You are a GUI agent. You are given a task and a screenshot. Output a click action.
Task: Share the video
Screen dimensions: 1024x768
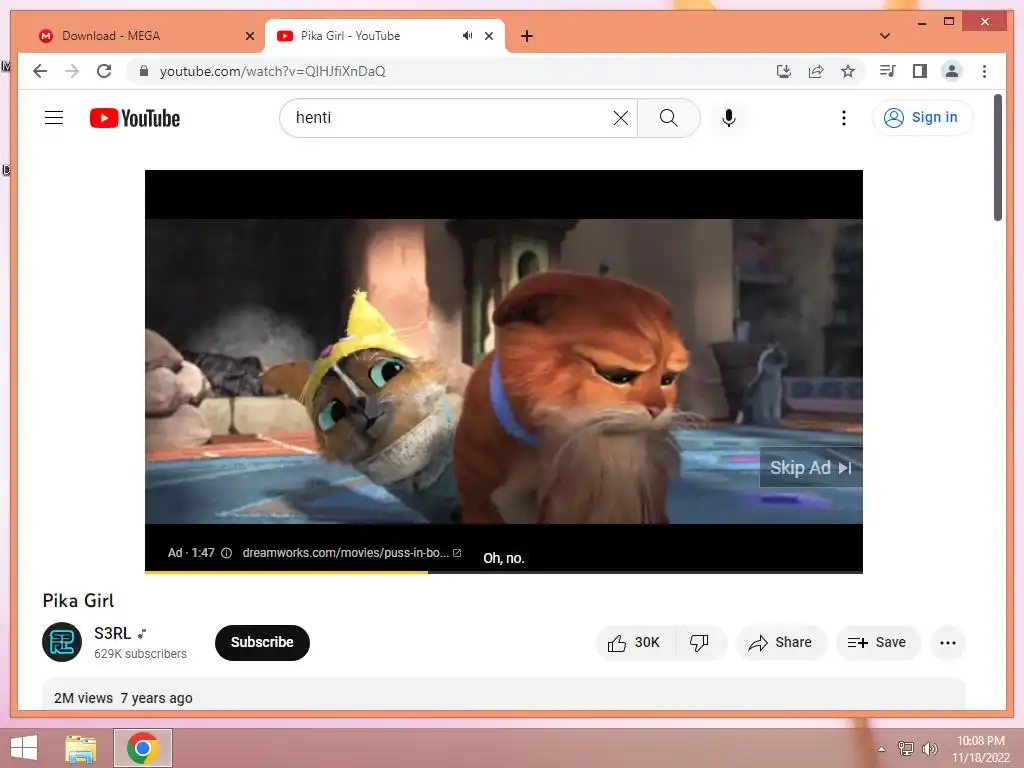click(781, 643)
